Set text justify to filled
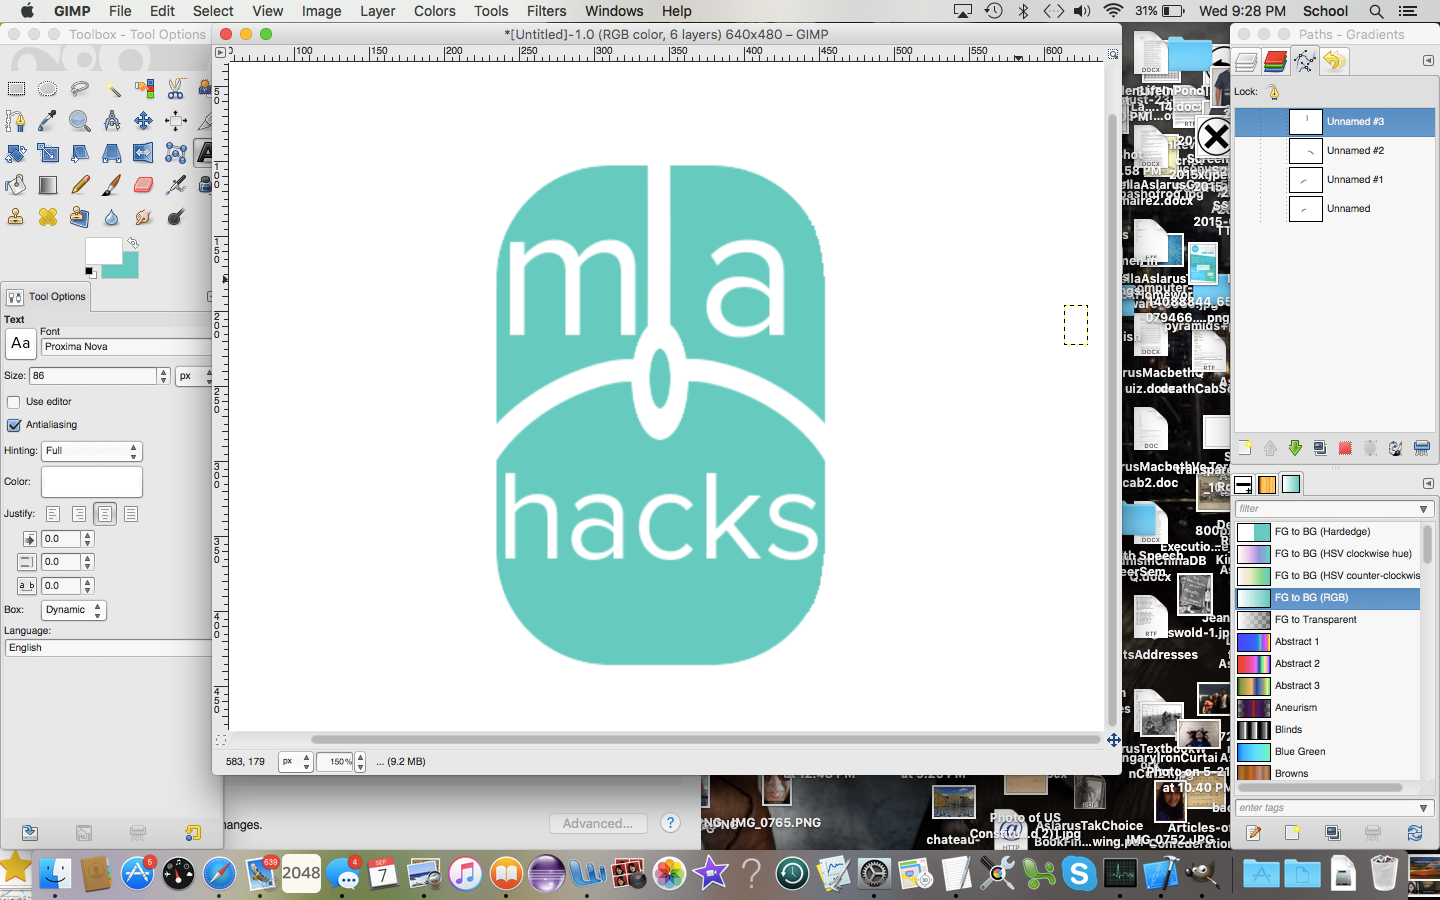 click(131, 514)
